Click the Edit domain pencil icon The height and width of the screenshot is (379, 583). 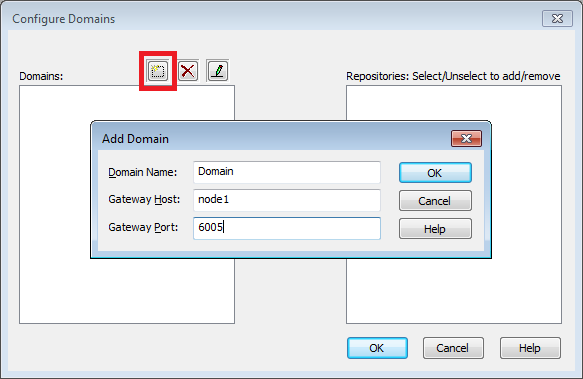point(218,71)
